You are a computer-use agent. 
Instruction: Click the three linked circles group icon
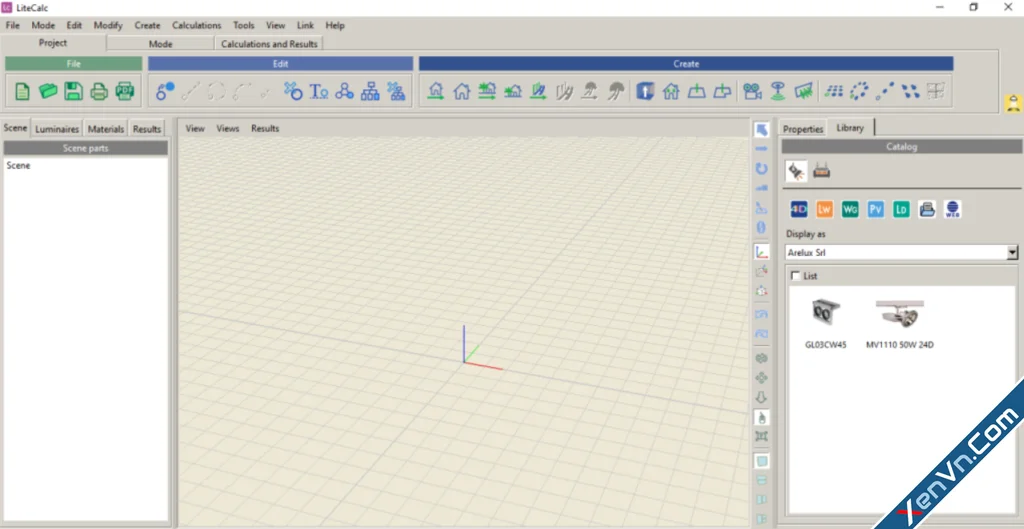coord(344,91)
